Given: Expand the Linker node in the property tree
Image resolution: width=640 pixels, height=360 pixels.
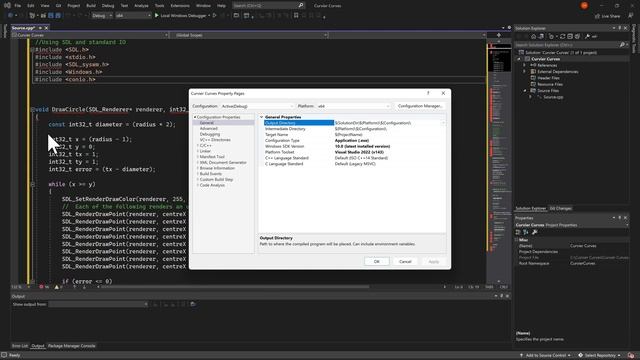Looking at the screenshot, I should (198, 151).
